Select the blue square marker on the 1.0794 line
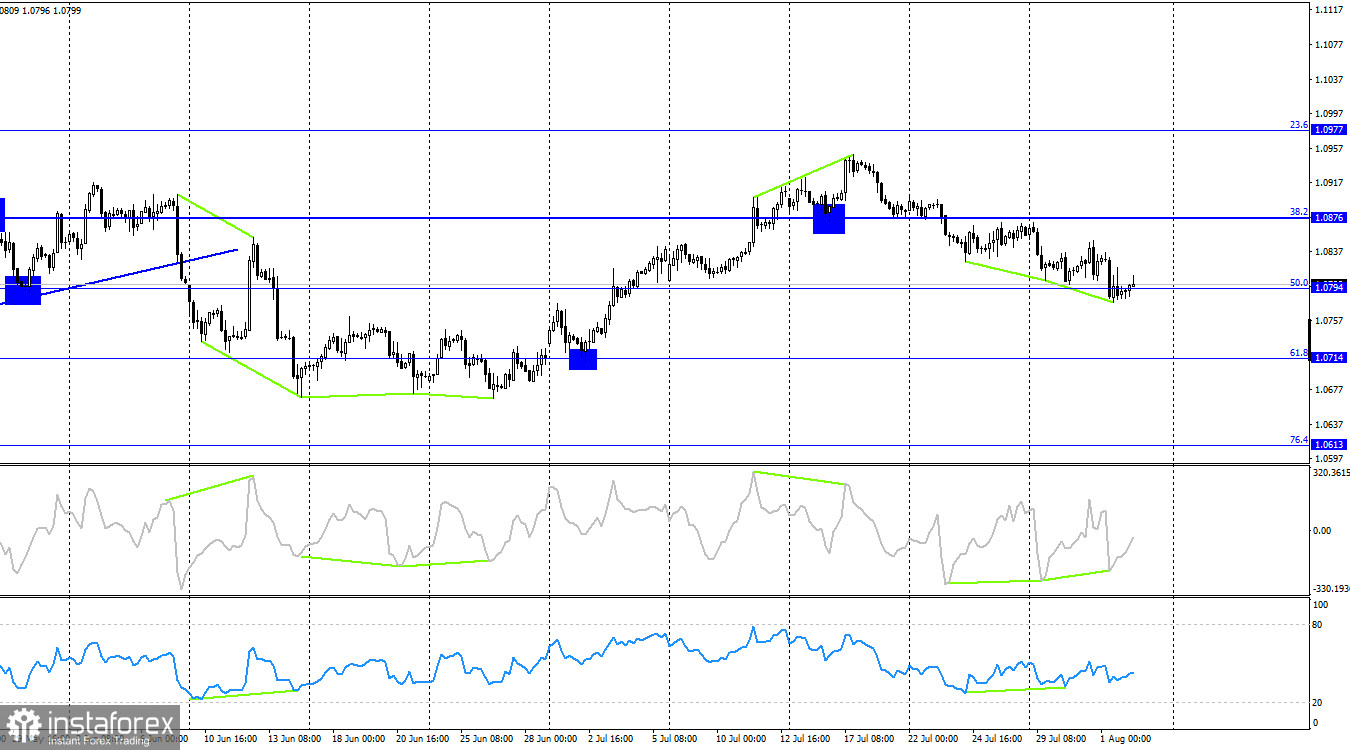 coord(23,290)
